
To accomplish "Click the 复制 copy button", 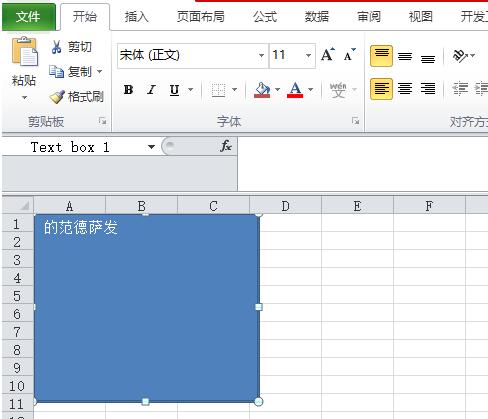I will point(76,72).
